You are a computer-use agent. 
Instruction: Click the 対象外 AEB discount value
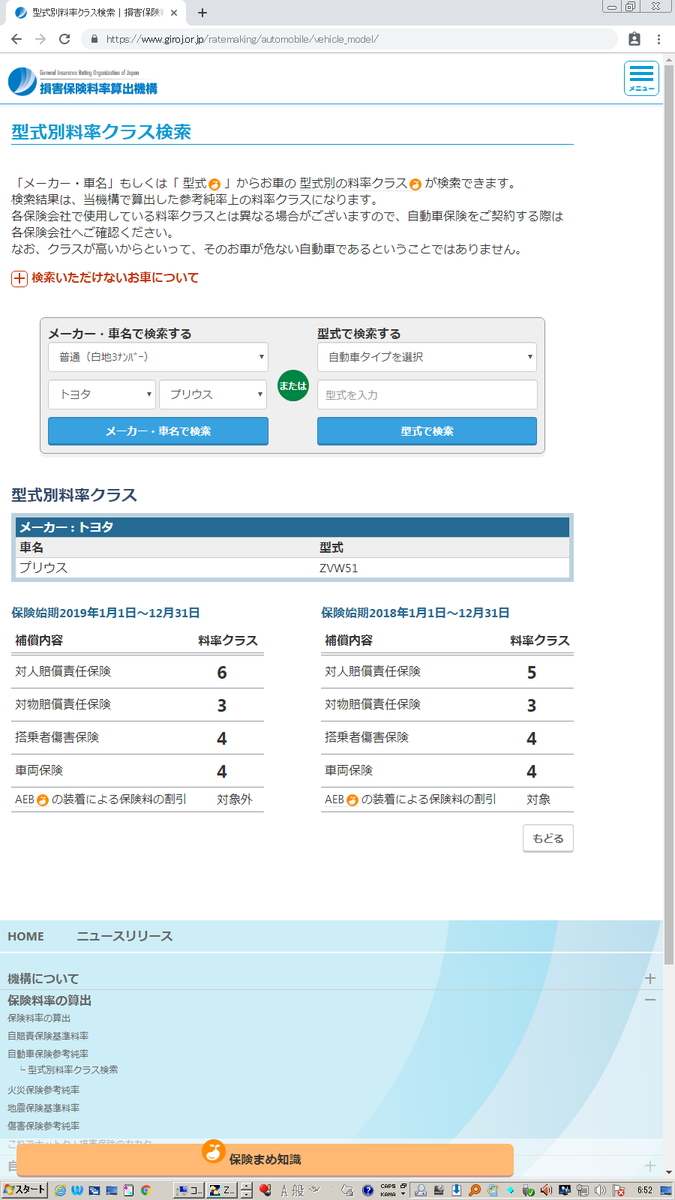pos(234,800)
